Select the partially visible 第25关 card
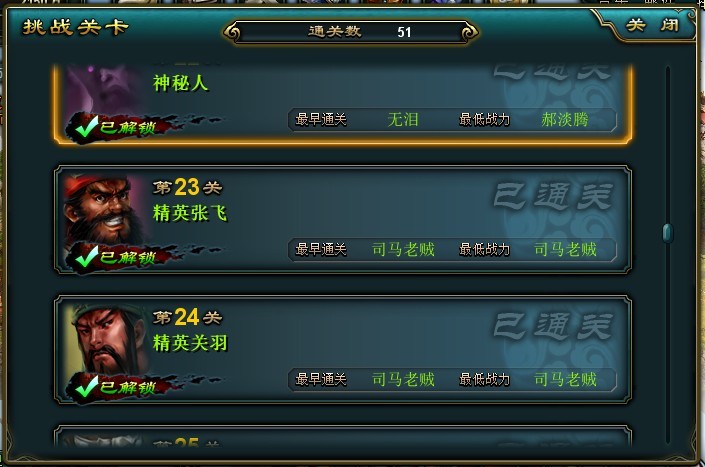This screenshot has width=705, height=467. (x=343, y=436)
